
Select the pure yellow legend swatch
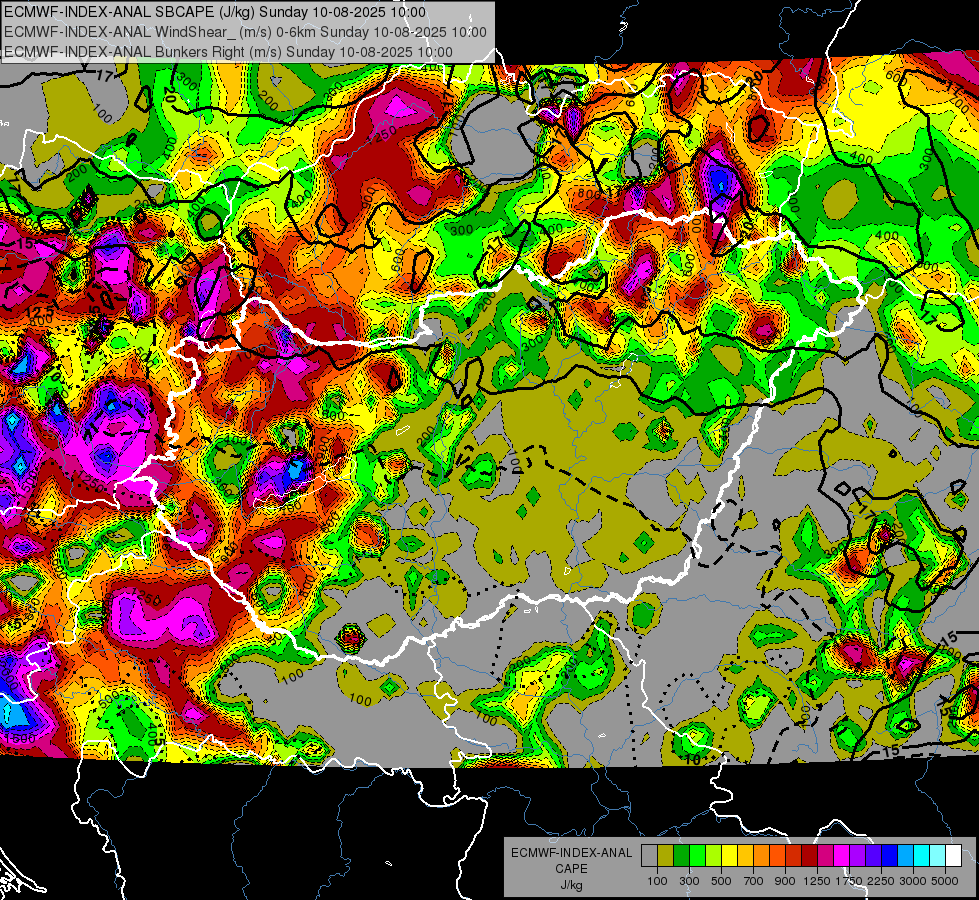[x=729, y=856]
